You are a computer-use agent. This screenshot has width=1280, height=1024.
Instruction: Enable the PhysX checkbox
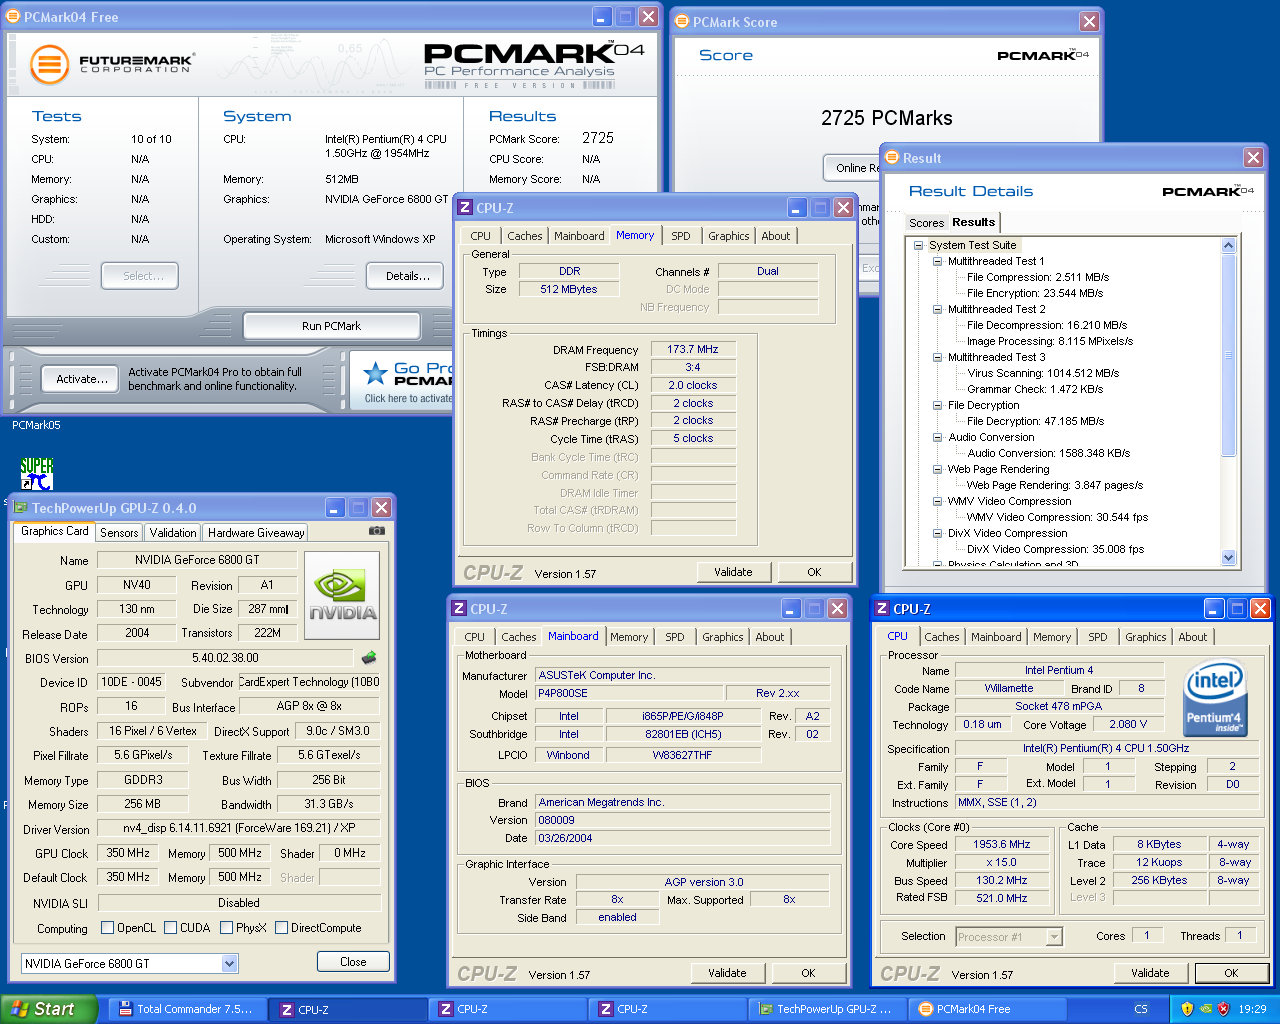point(226,928)
